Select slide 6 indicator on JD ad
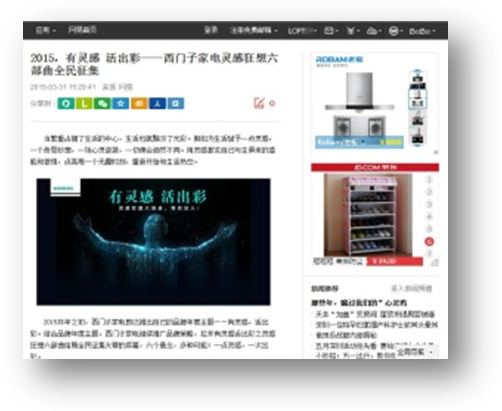The width and height of the screenshot is (502, 411). click(x=429, y=241)
